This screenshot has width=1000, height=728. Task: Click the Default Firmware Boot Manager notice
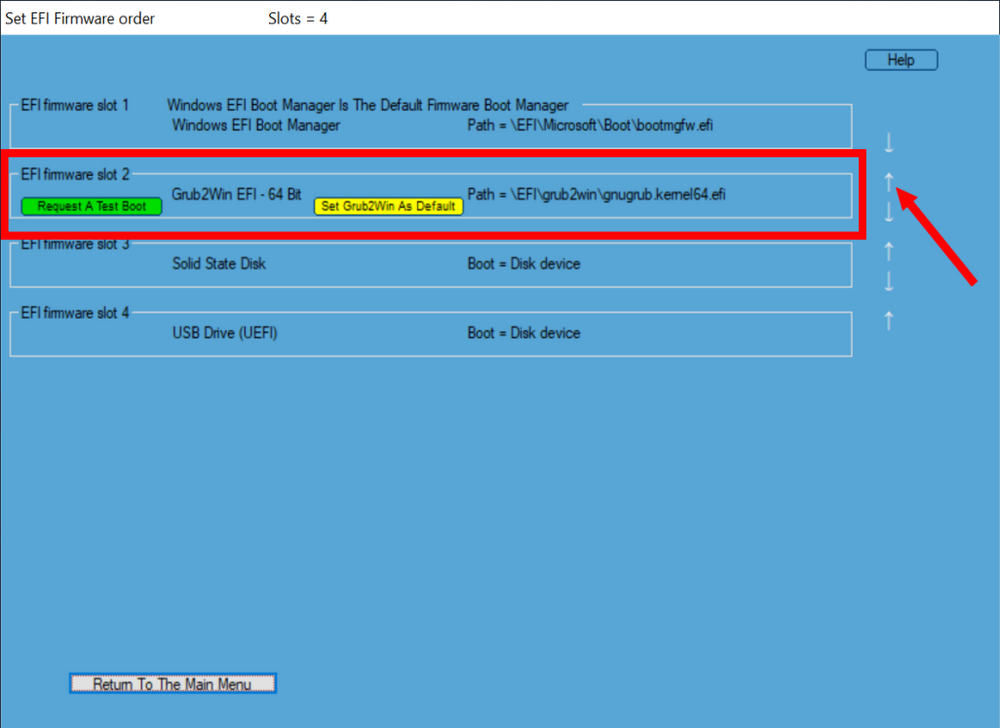coord(367,105)
